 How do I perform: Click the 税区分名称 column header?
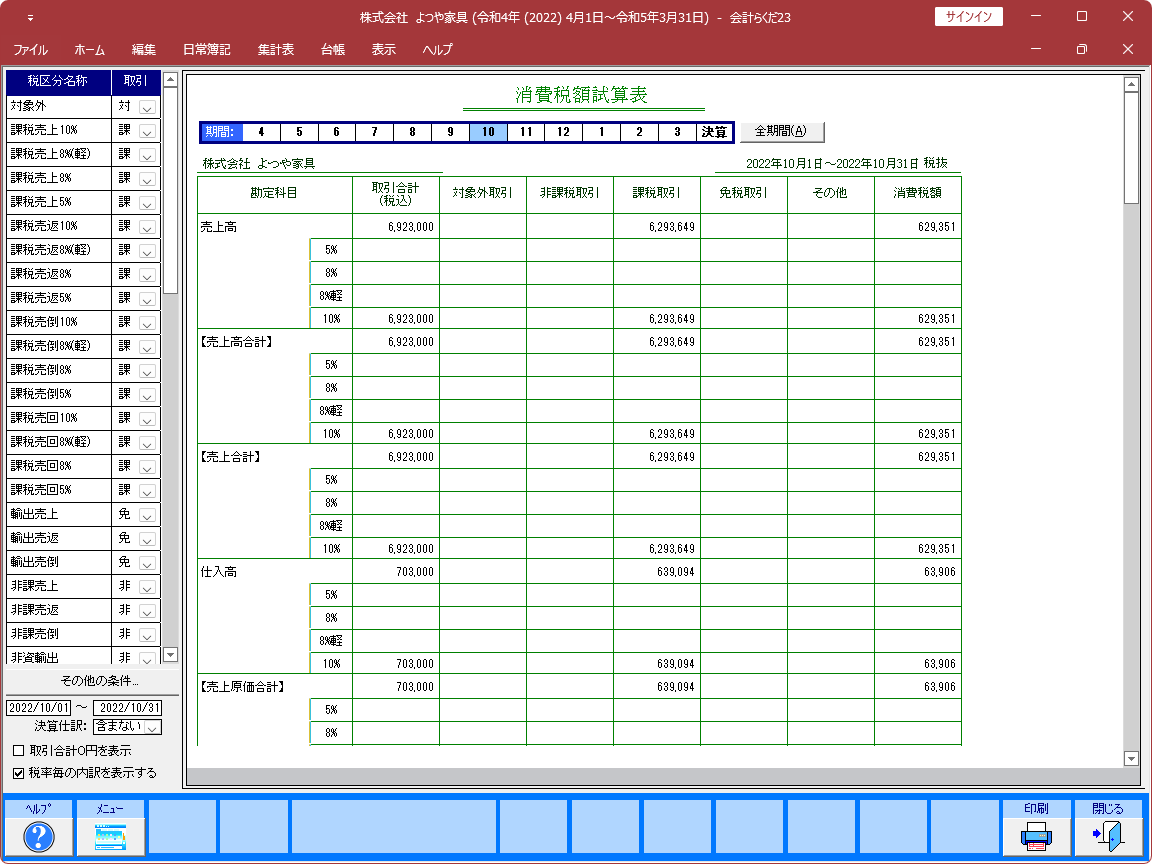(x=58, y=82)
